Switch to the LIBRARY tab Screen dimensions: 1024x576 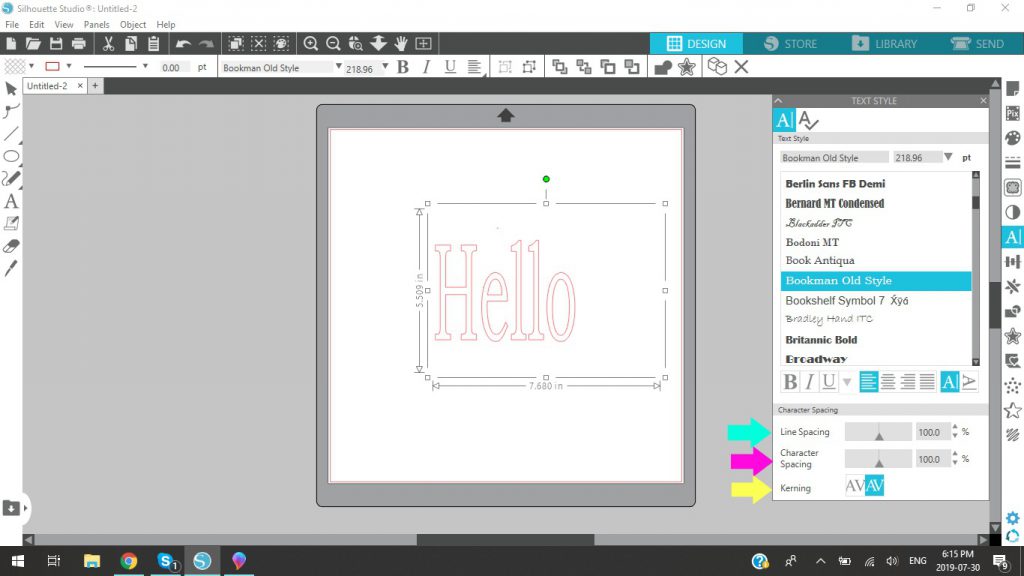coord(885,44)
